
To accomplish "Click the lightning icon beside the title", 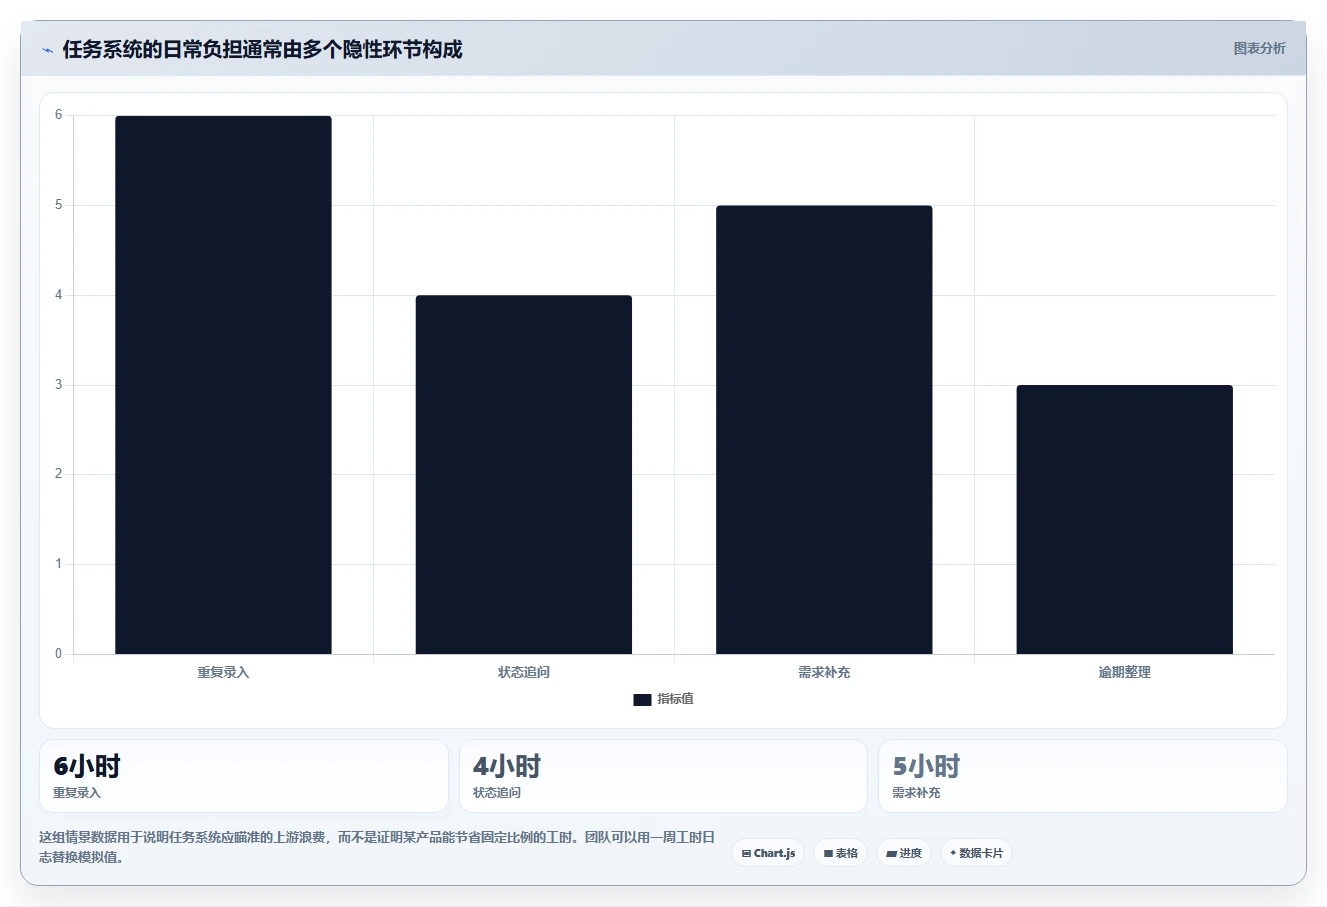I will 47,50.
